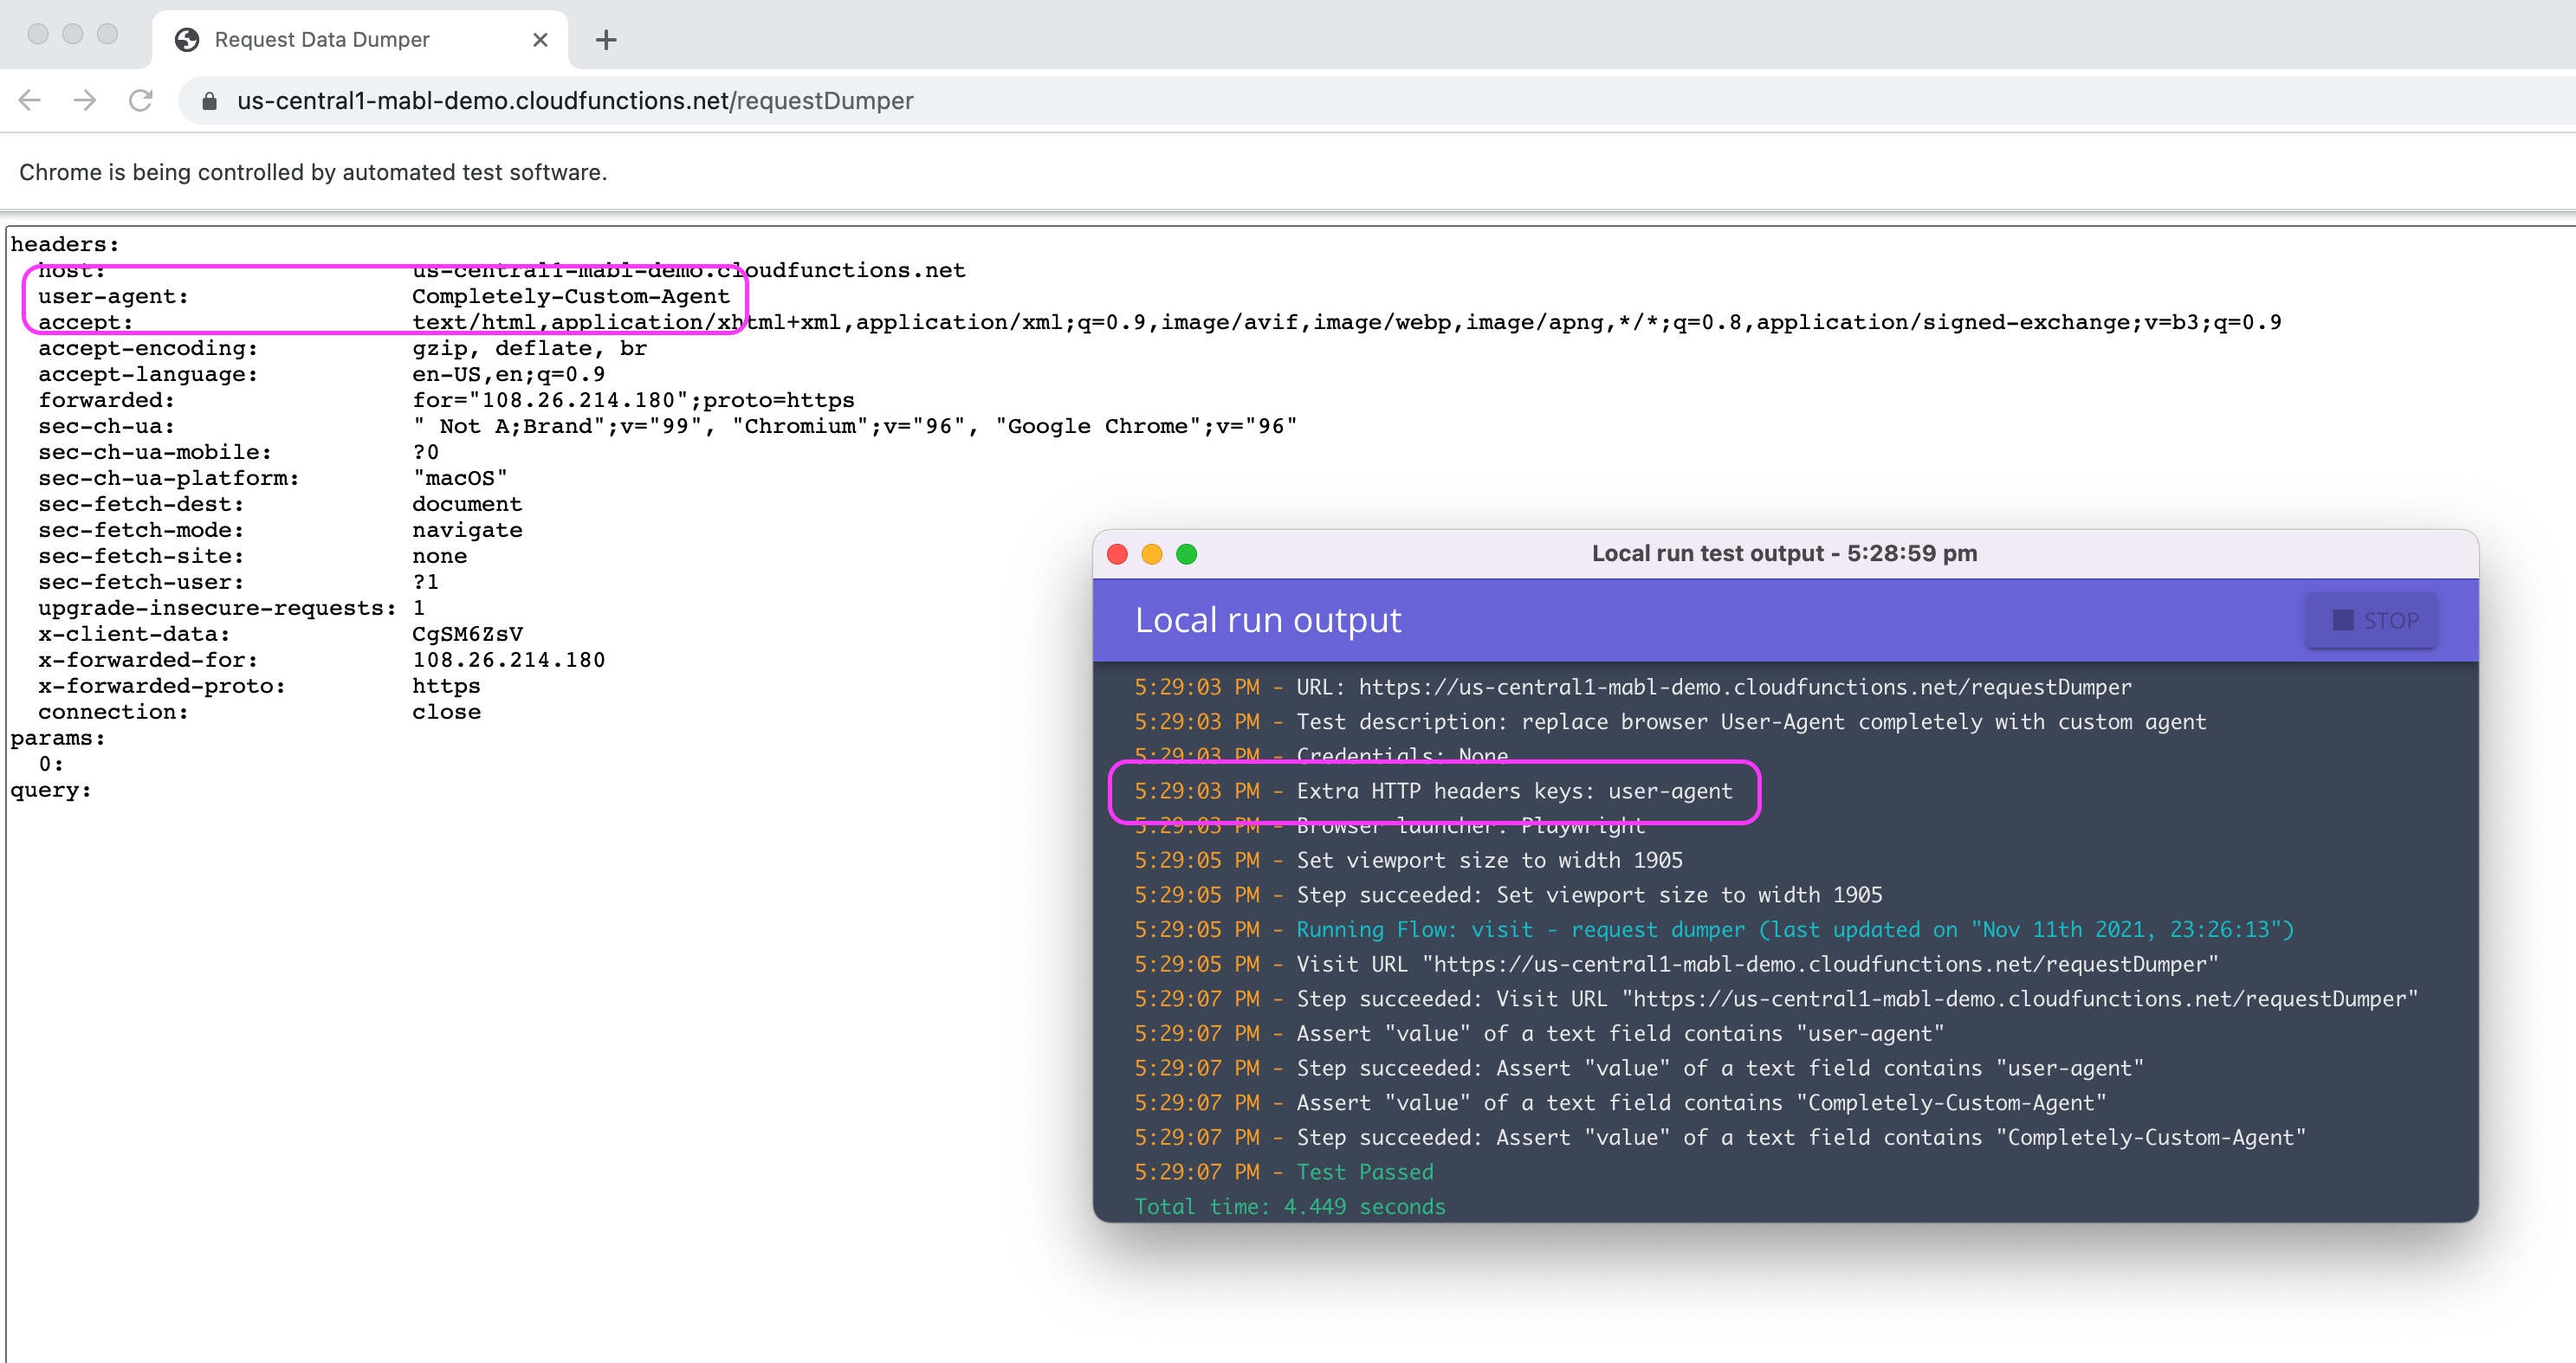The image size is (2576, 1363).
Task: Click the browser forward arrow icon
Action: point(85,100)
